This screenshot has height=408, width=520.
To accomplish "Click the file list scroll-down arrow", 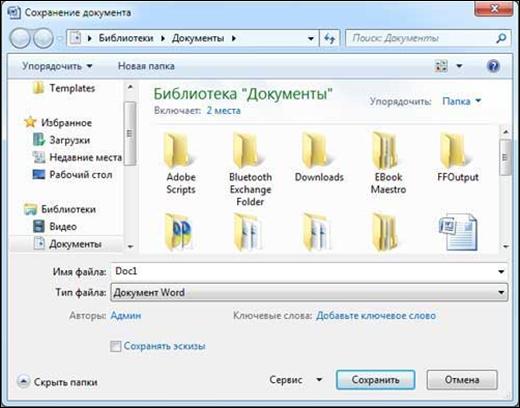I will point(506,246).
